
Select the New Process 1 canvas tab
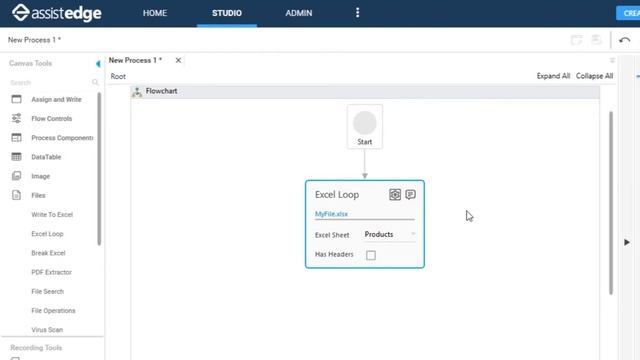135,60
